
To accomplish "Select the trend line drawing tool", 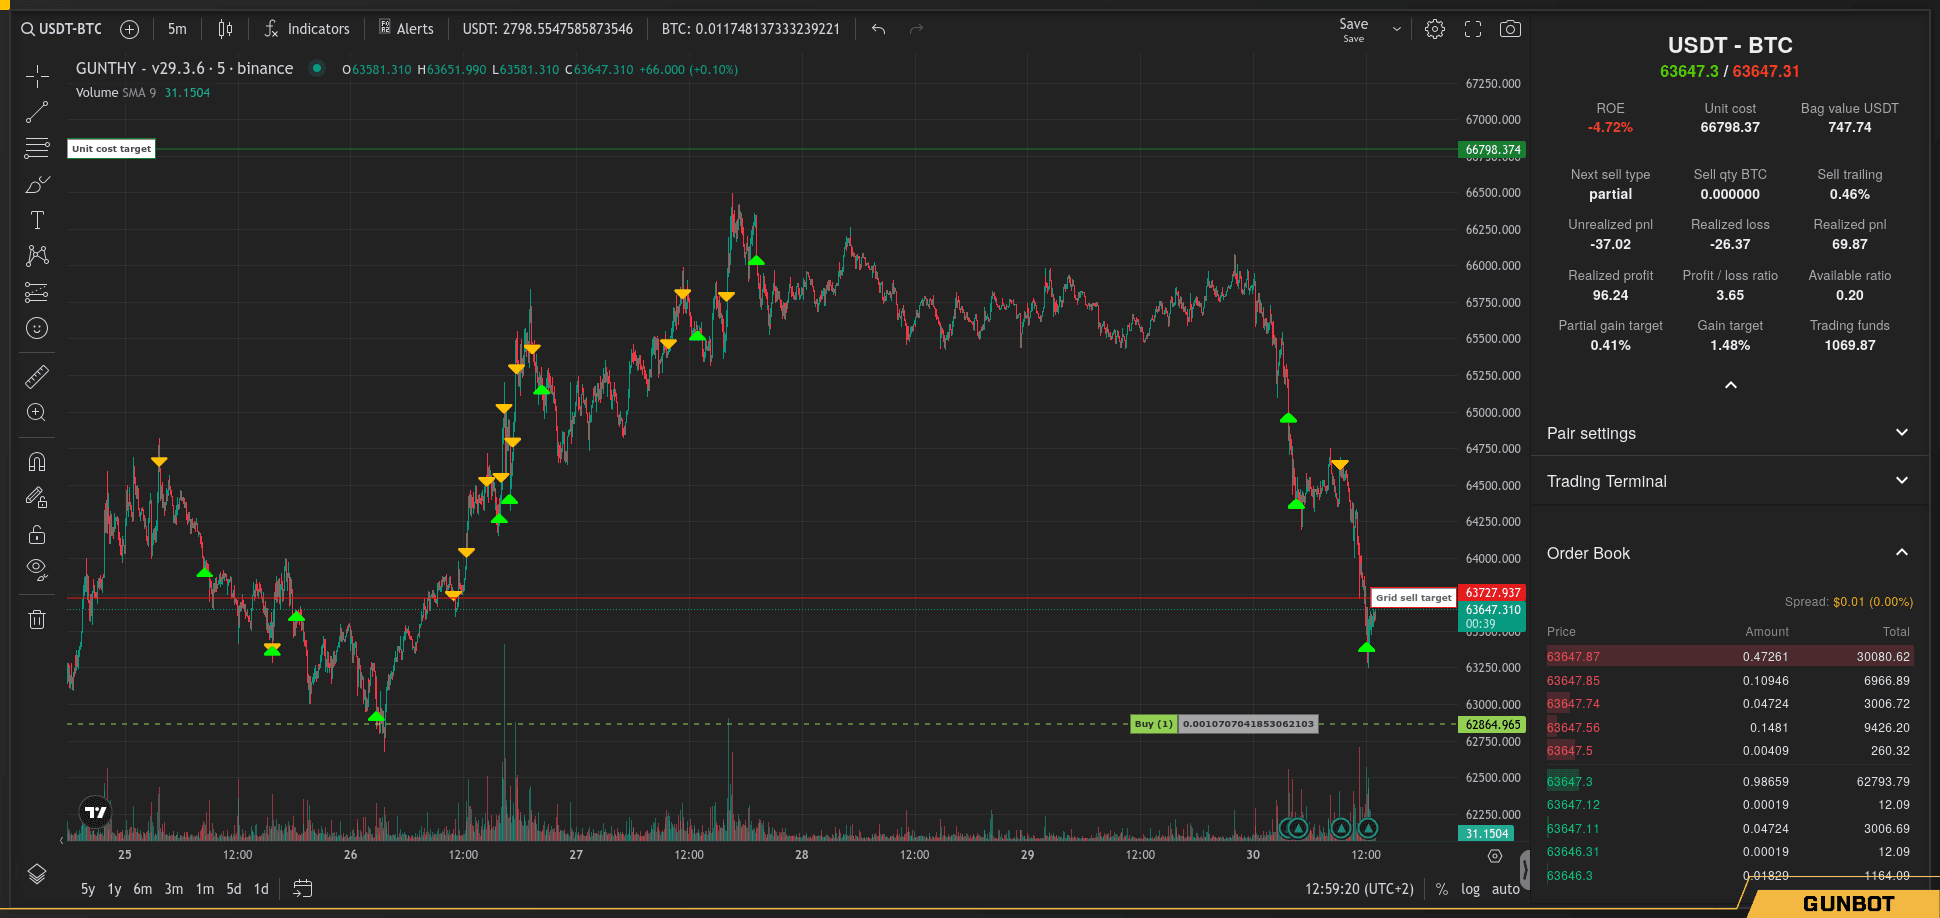I will pos(37,112).
